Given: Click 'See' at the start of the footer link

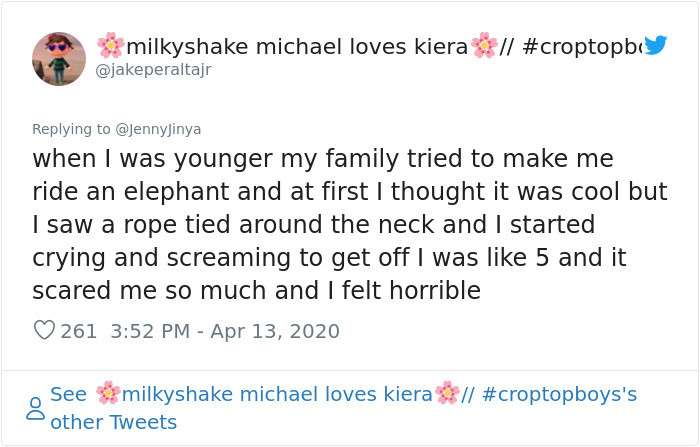Looking at the screenshot, I should click(x=68, y=394).
